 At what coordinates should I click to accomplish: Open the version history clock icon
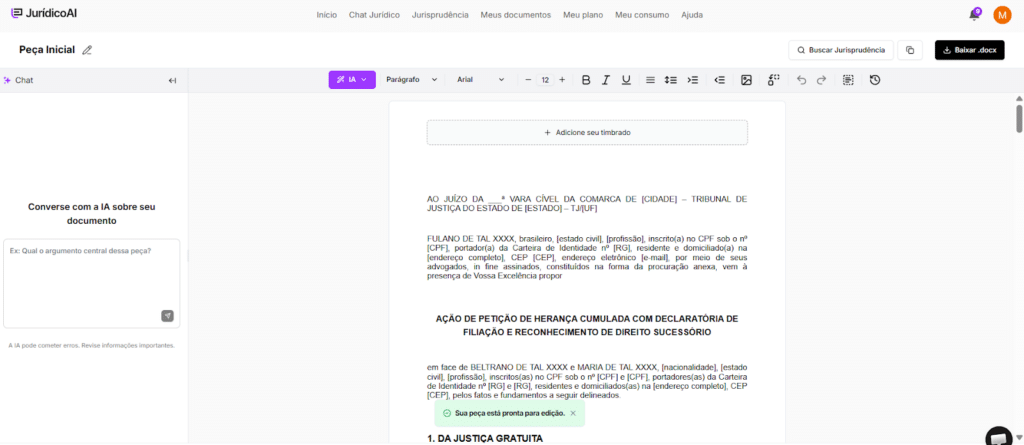(875, 80)
